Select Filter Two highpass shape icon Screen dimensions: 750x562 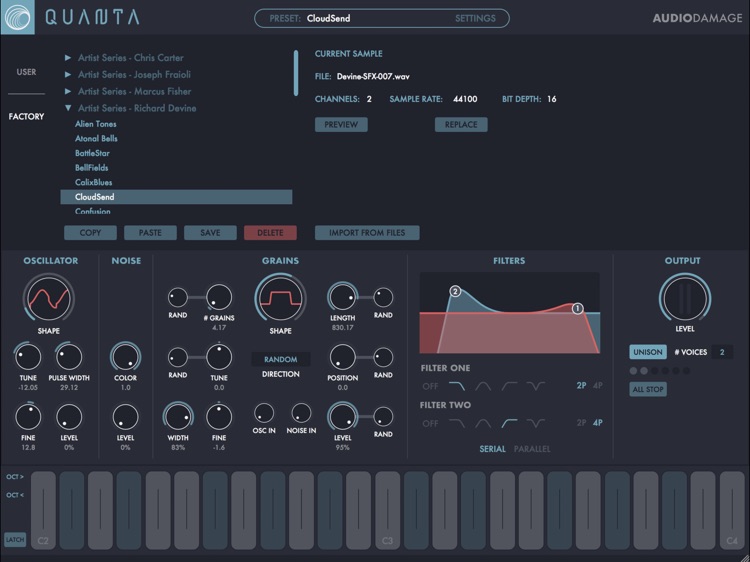(509, 423)
